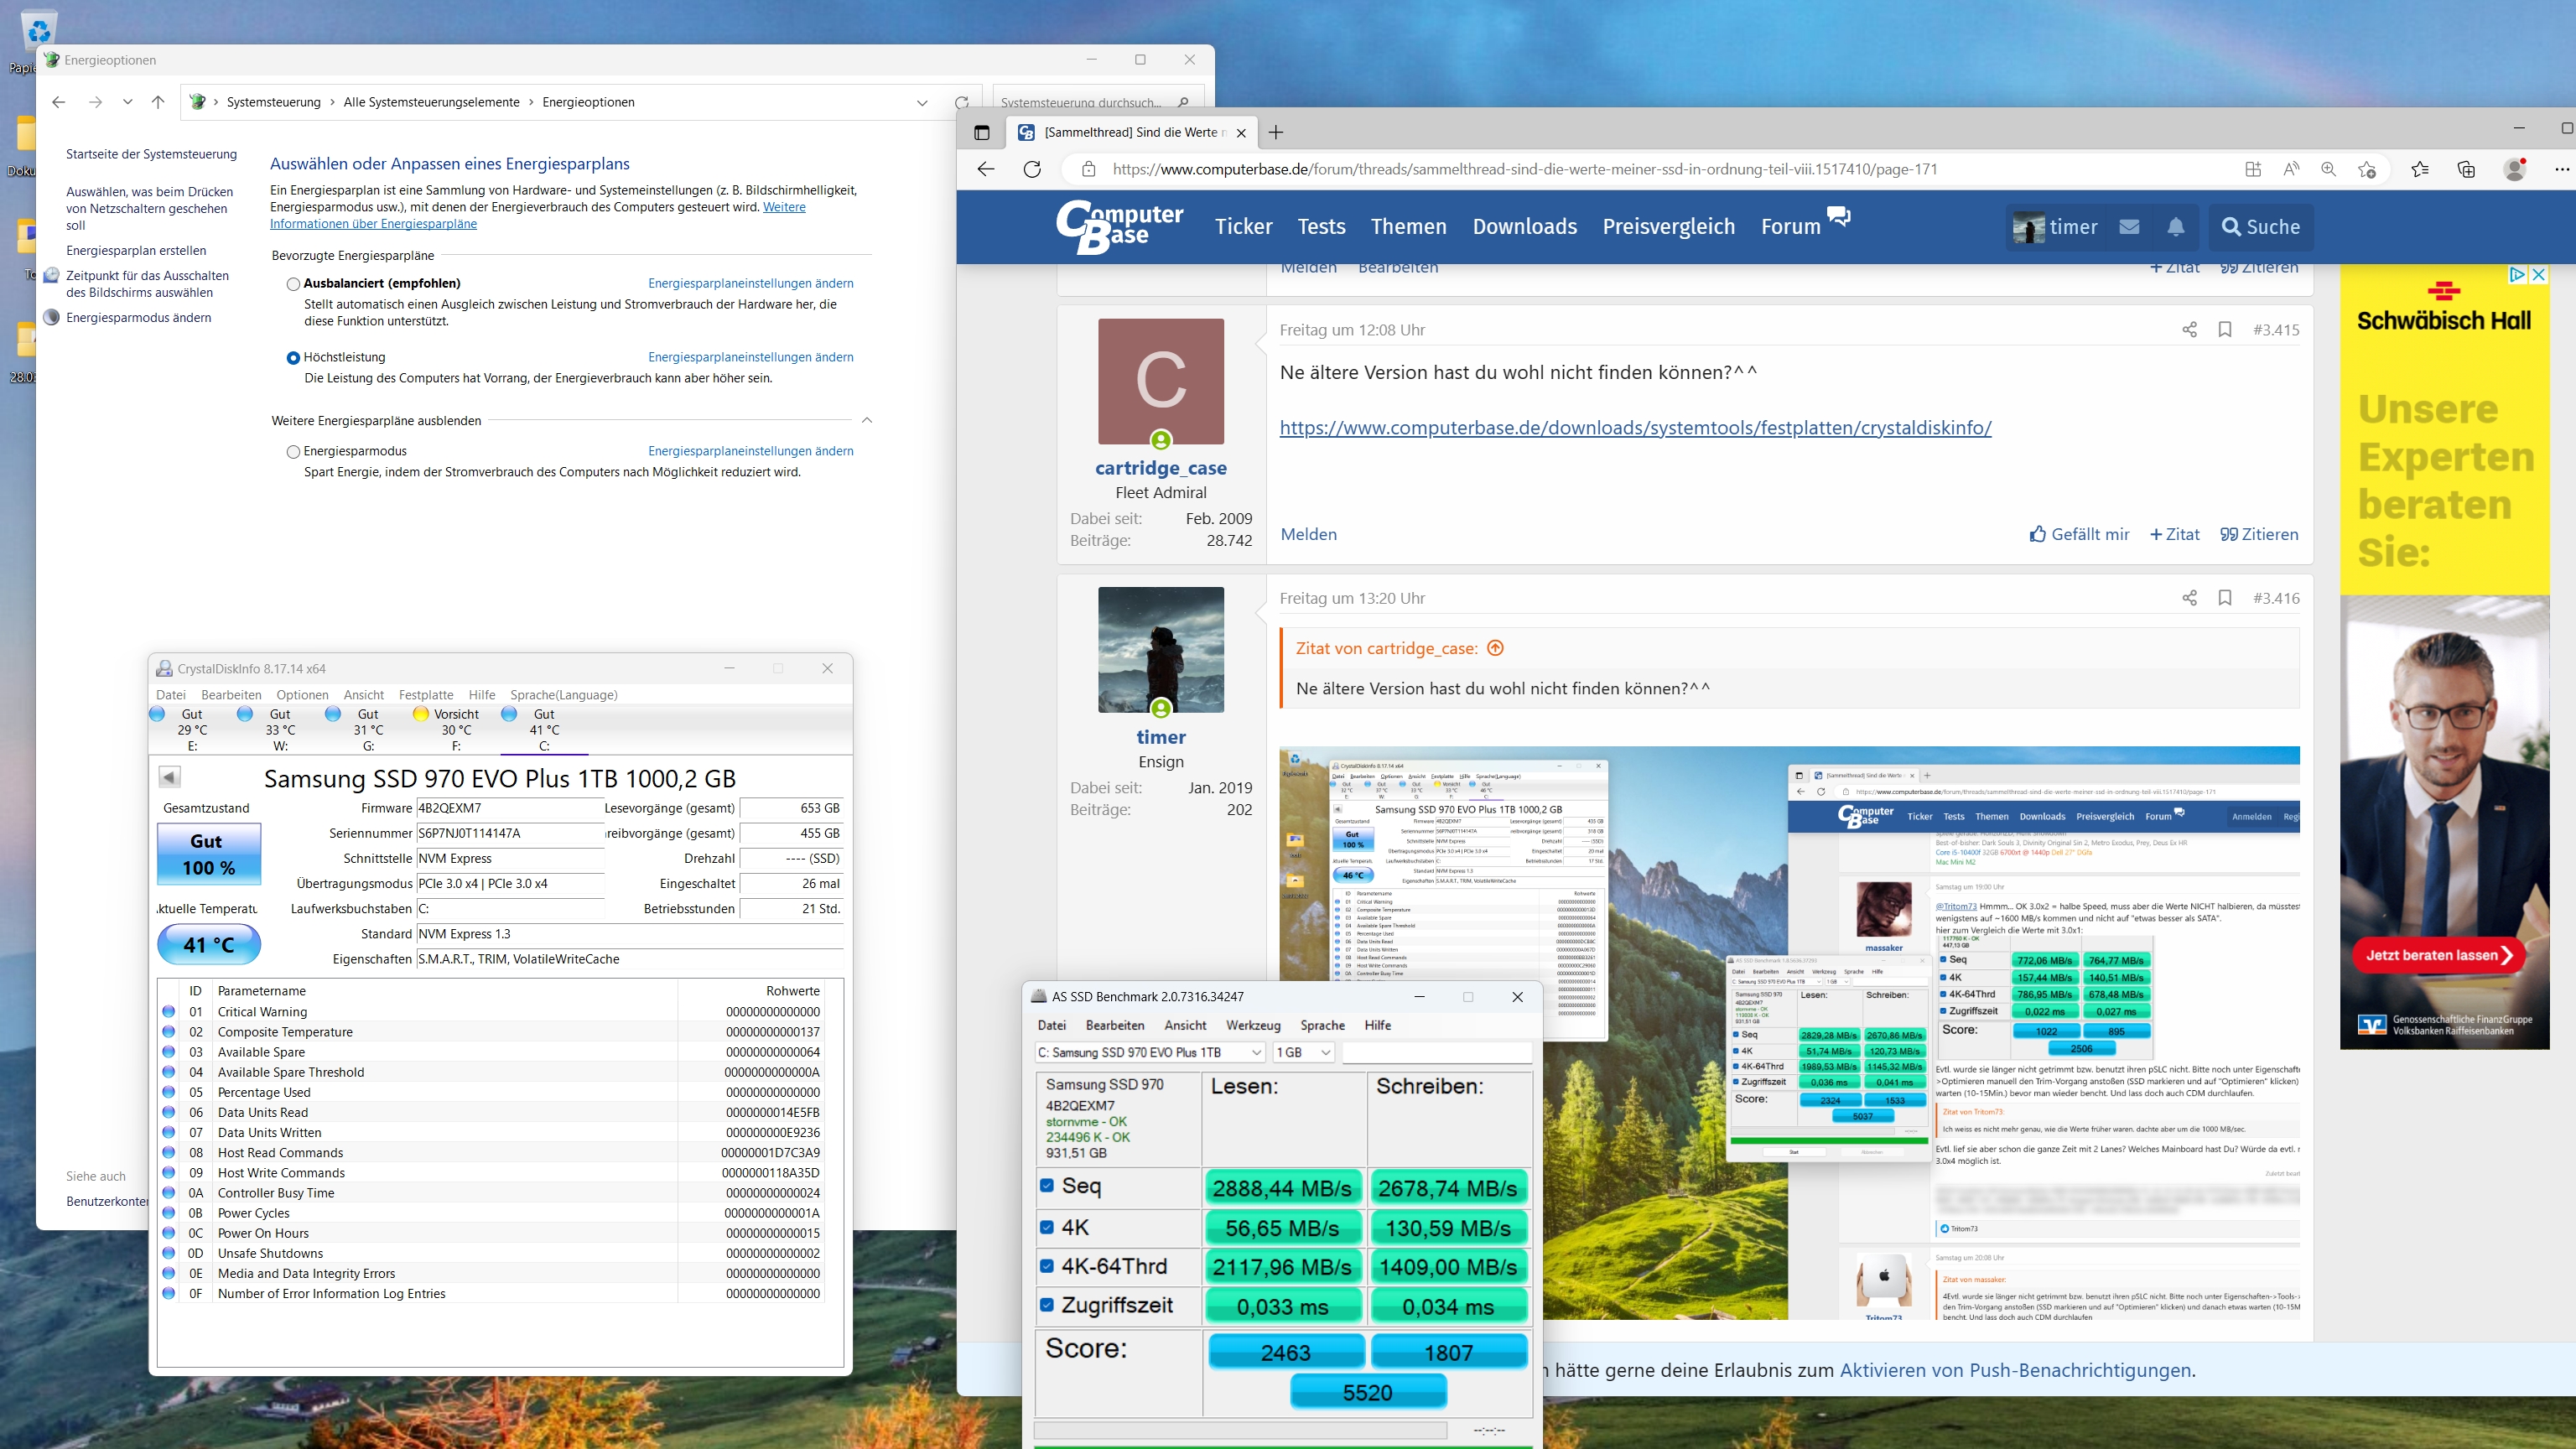Uncheck the 4K-64Thrd test checkbox
The width and height of the screenshot is (2576, 1449).
click(1047, 1266)
